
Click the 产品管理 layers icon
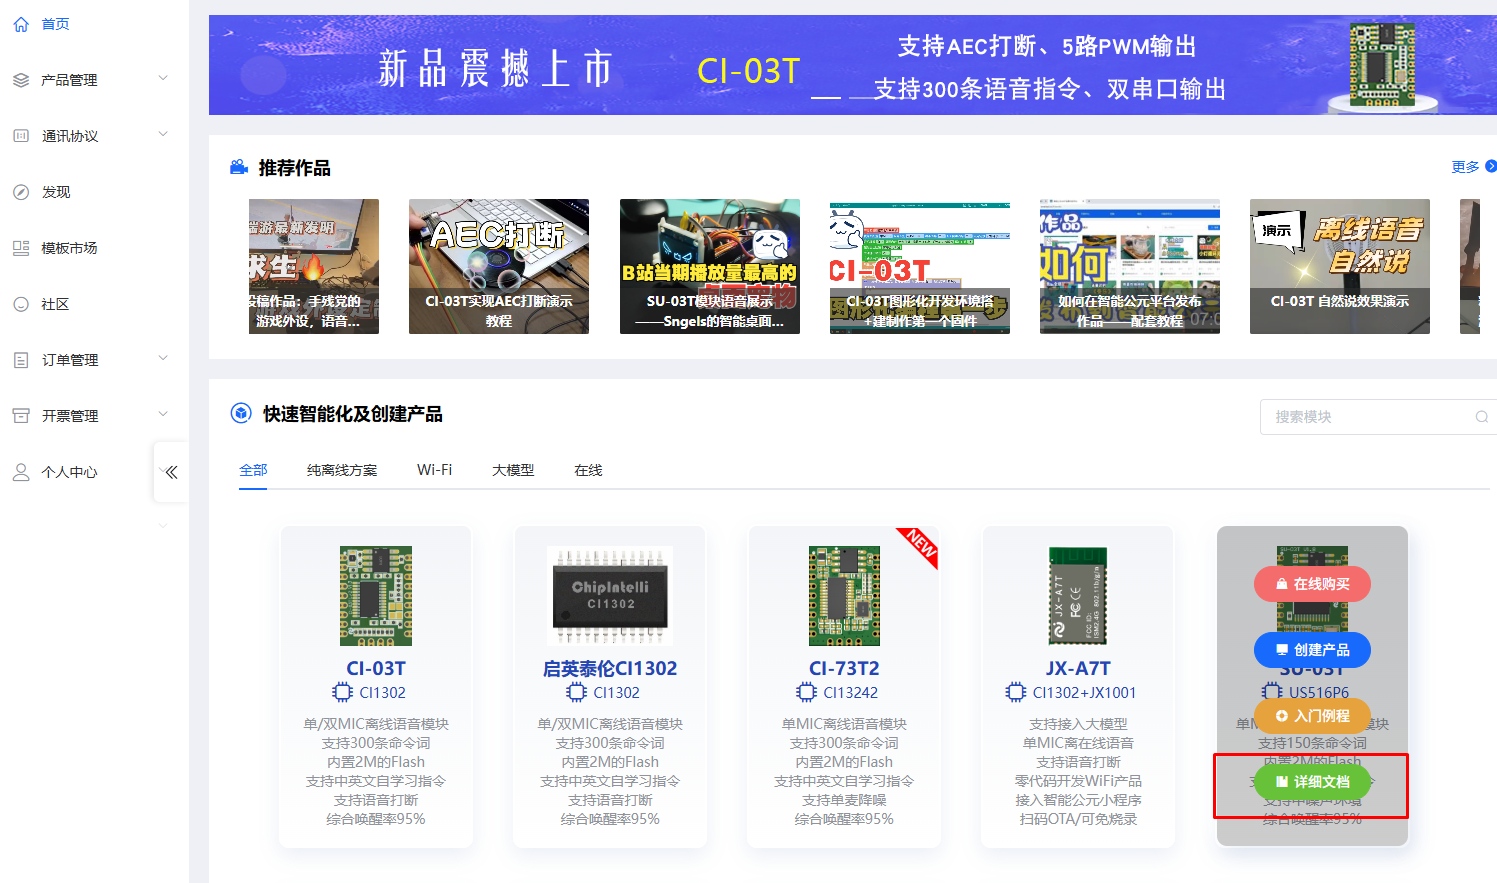21,80
